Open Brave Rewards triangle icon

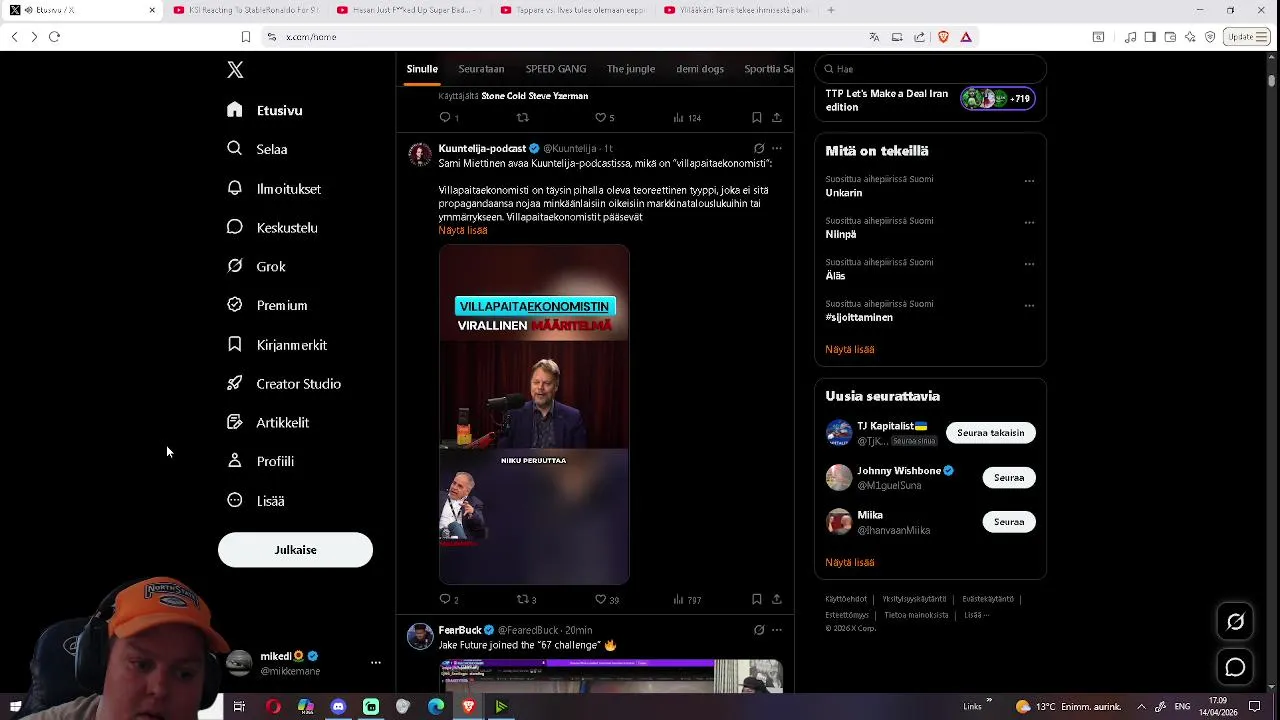[x=966, y=37]
